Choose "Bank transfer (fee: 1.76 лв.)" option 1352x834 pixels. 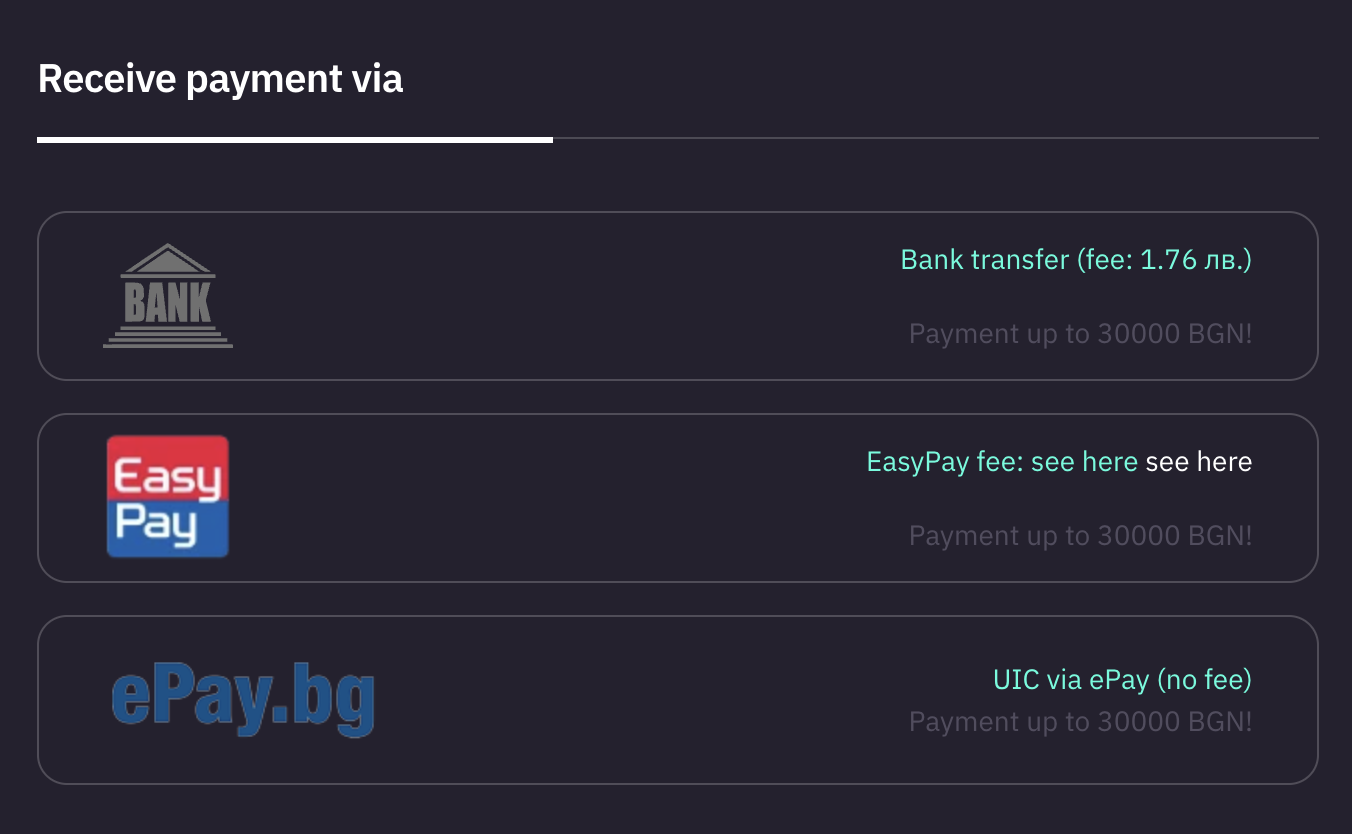click(1076, 260)
